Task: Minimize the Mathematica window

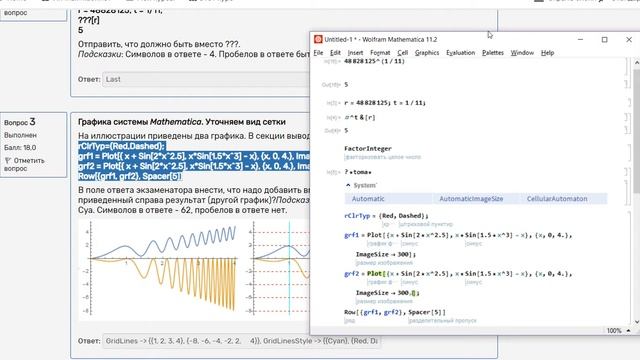Action: point(580,39)
